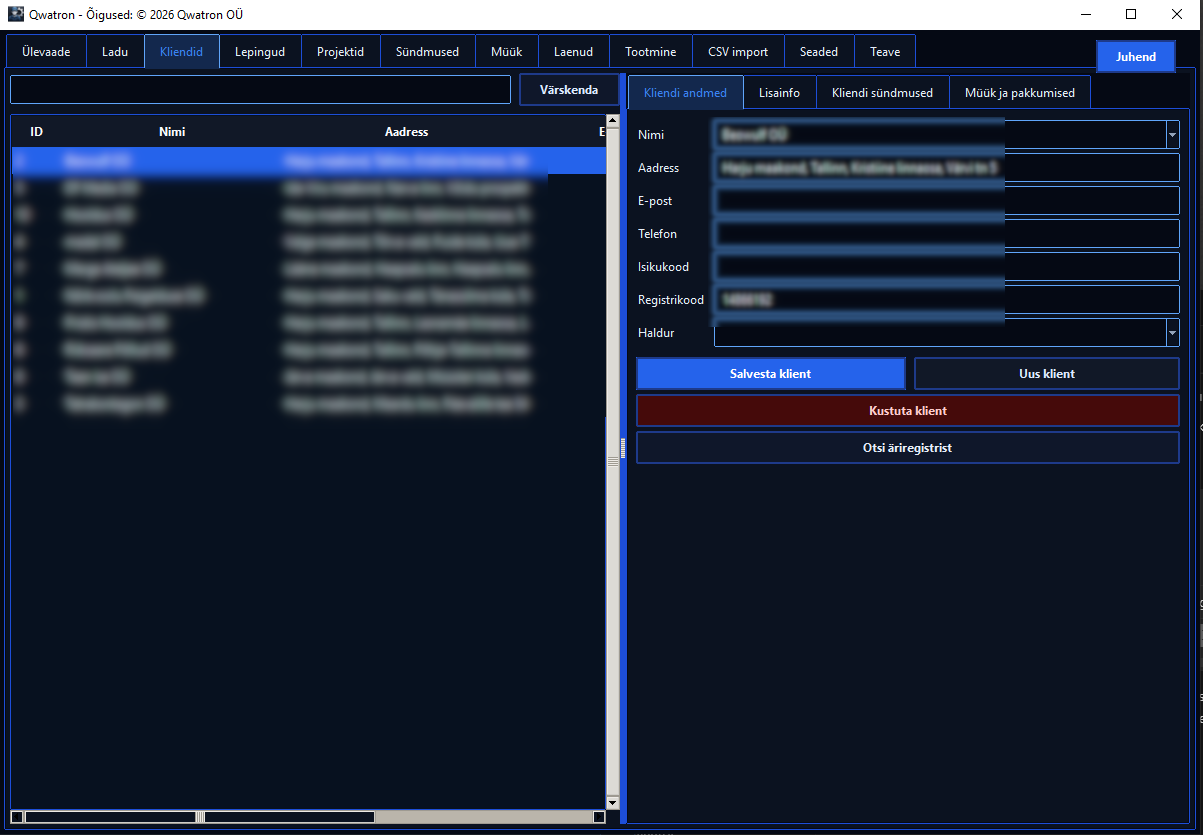
Task: Open the Müük ja pakkumised sub-tab
Action: [x=1019, y=93]
